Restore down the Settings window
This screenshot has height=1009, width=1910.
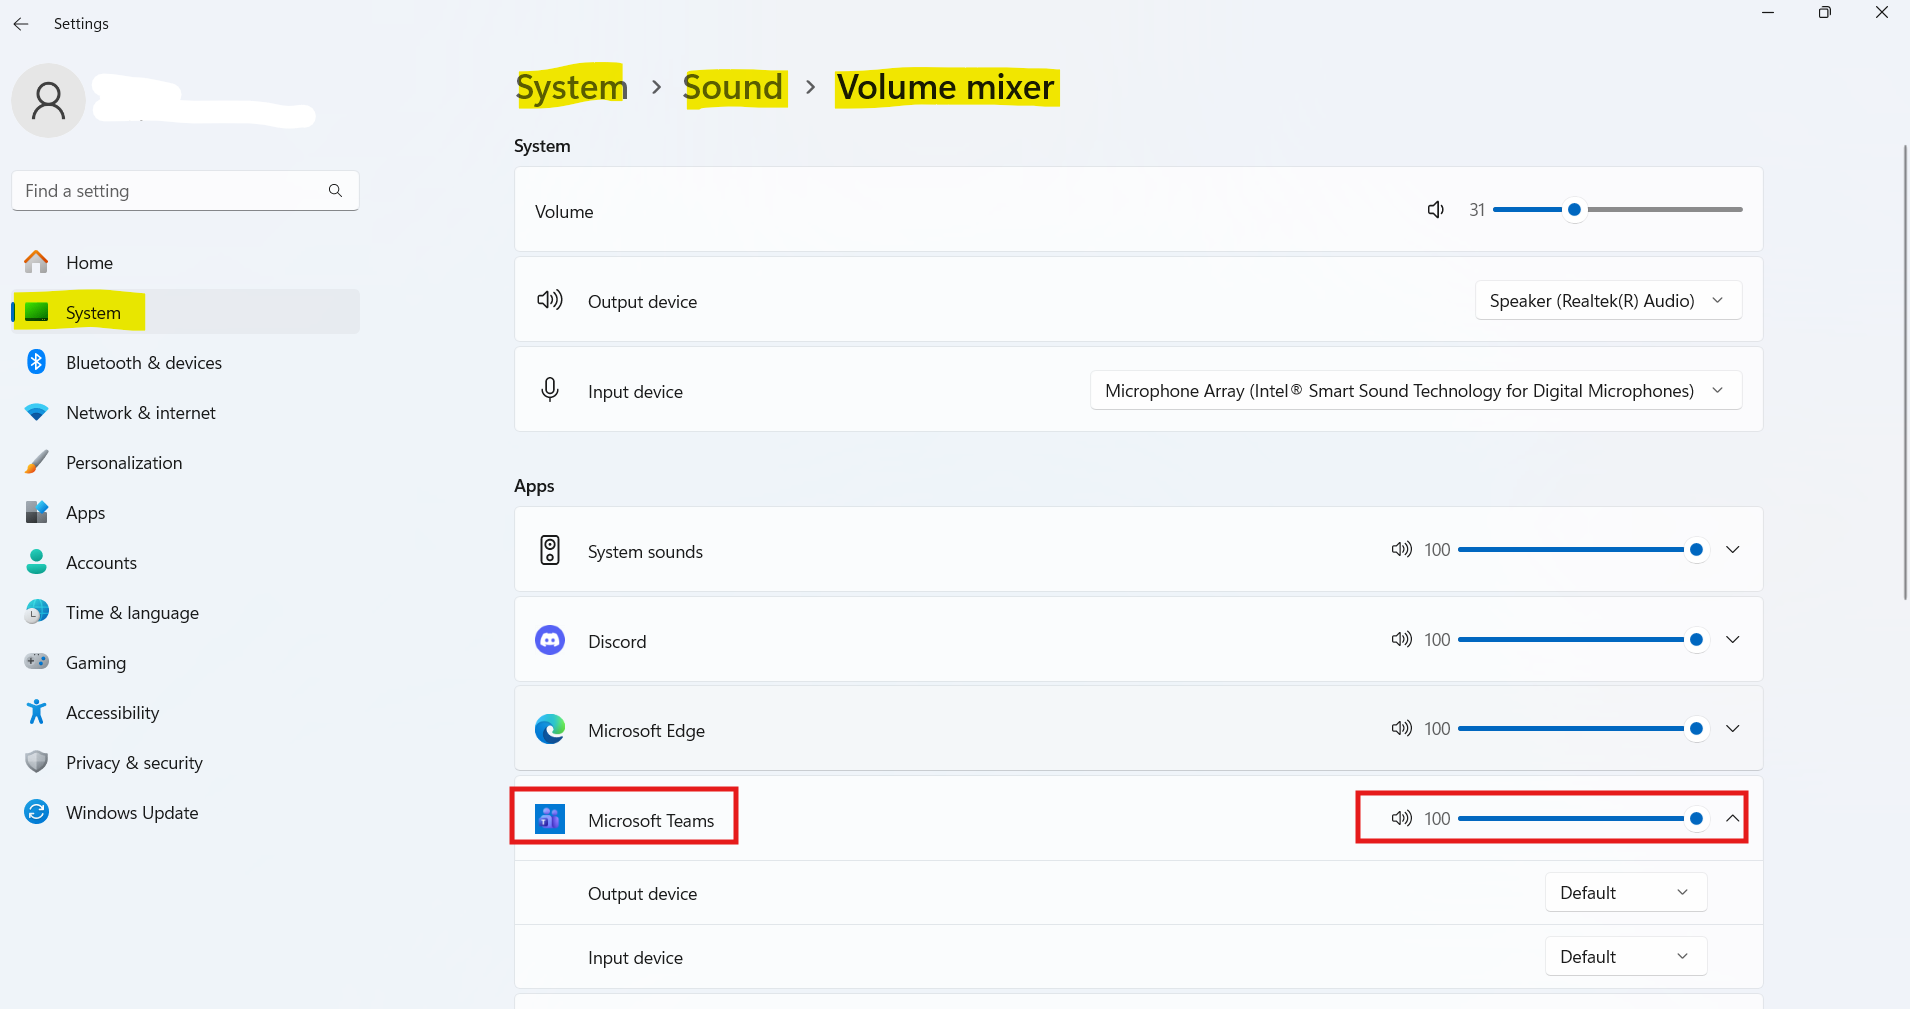point(1825,13)
